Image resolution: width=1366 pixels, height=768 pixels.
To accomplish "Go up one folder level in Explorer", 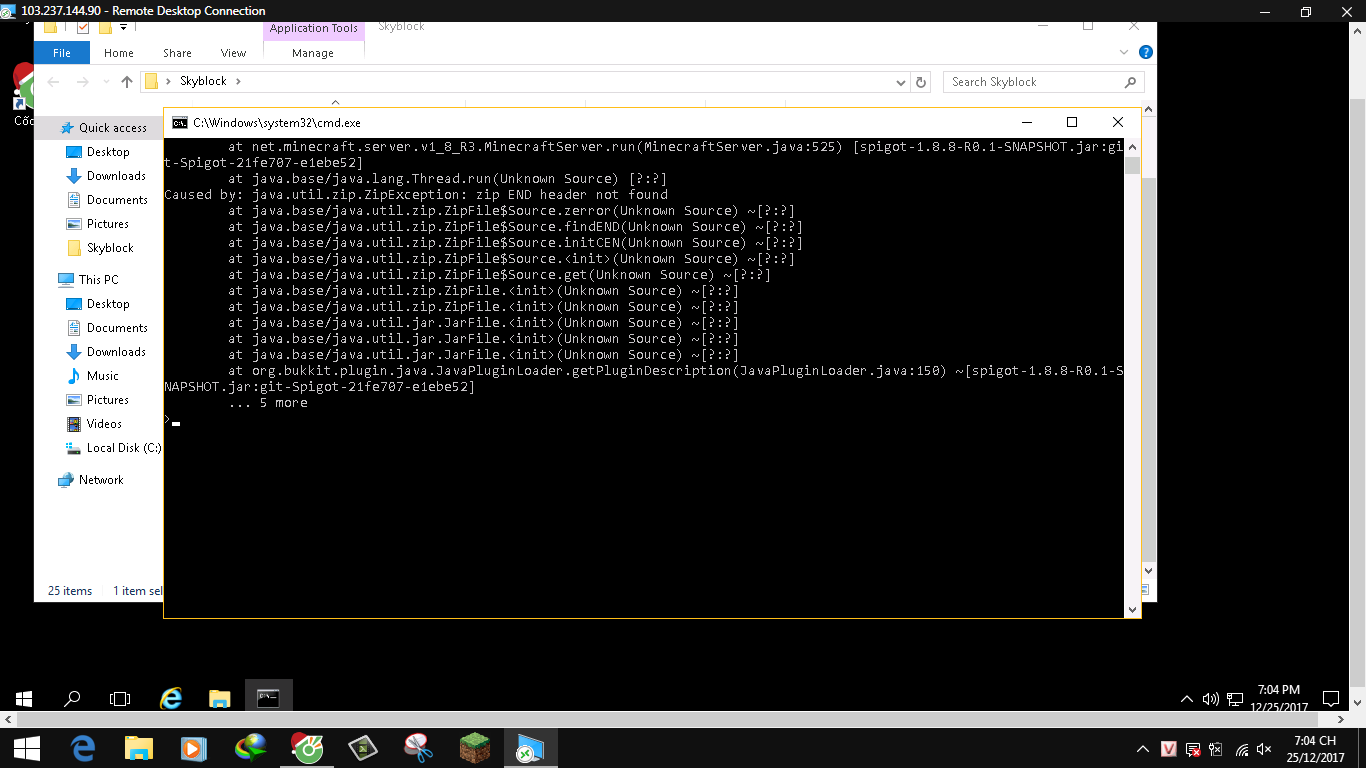I will click(127, 82).
